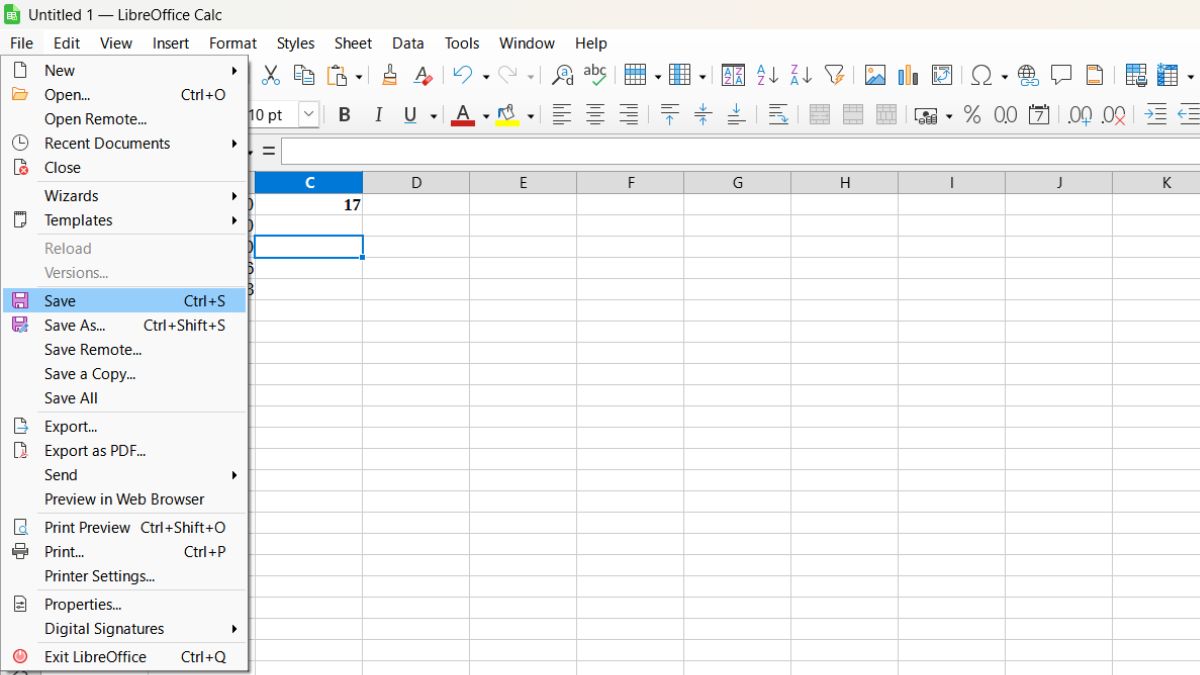Click the Copy icon in toolbar
Screen dimensions: 1200x675
pyautogui.click(x=304, y=75)
